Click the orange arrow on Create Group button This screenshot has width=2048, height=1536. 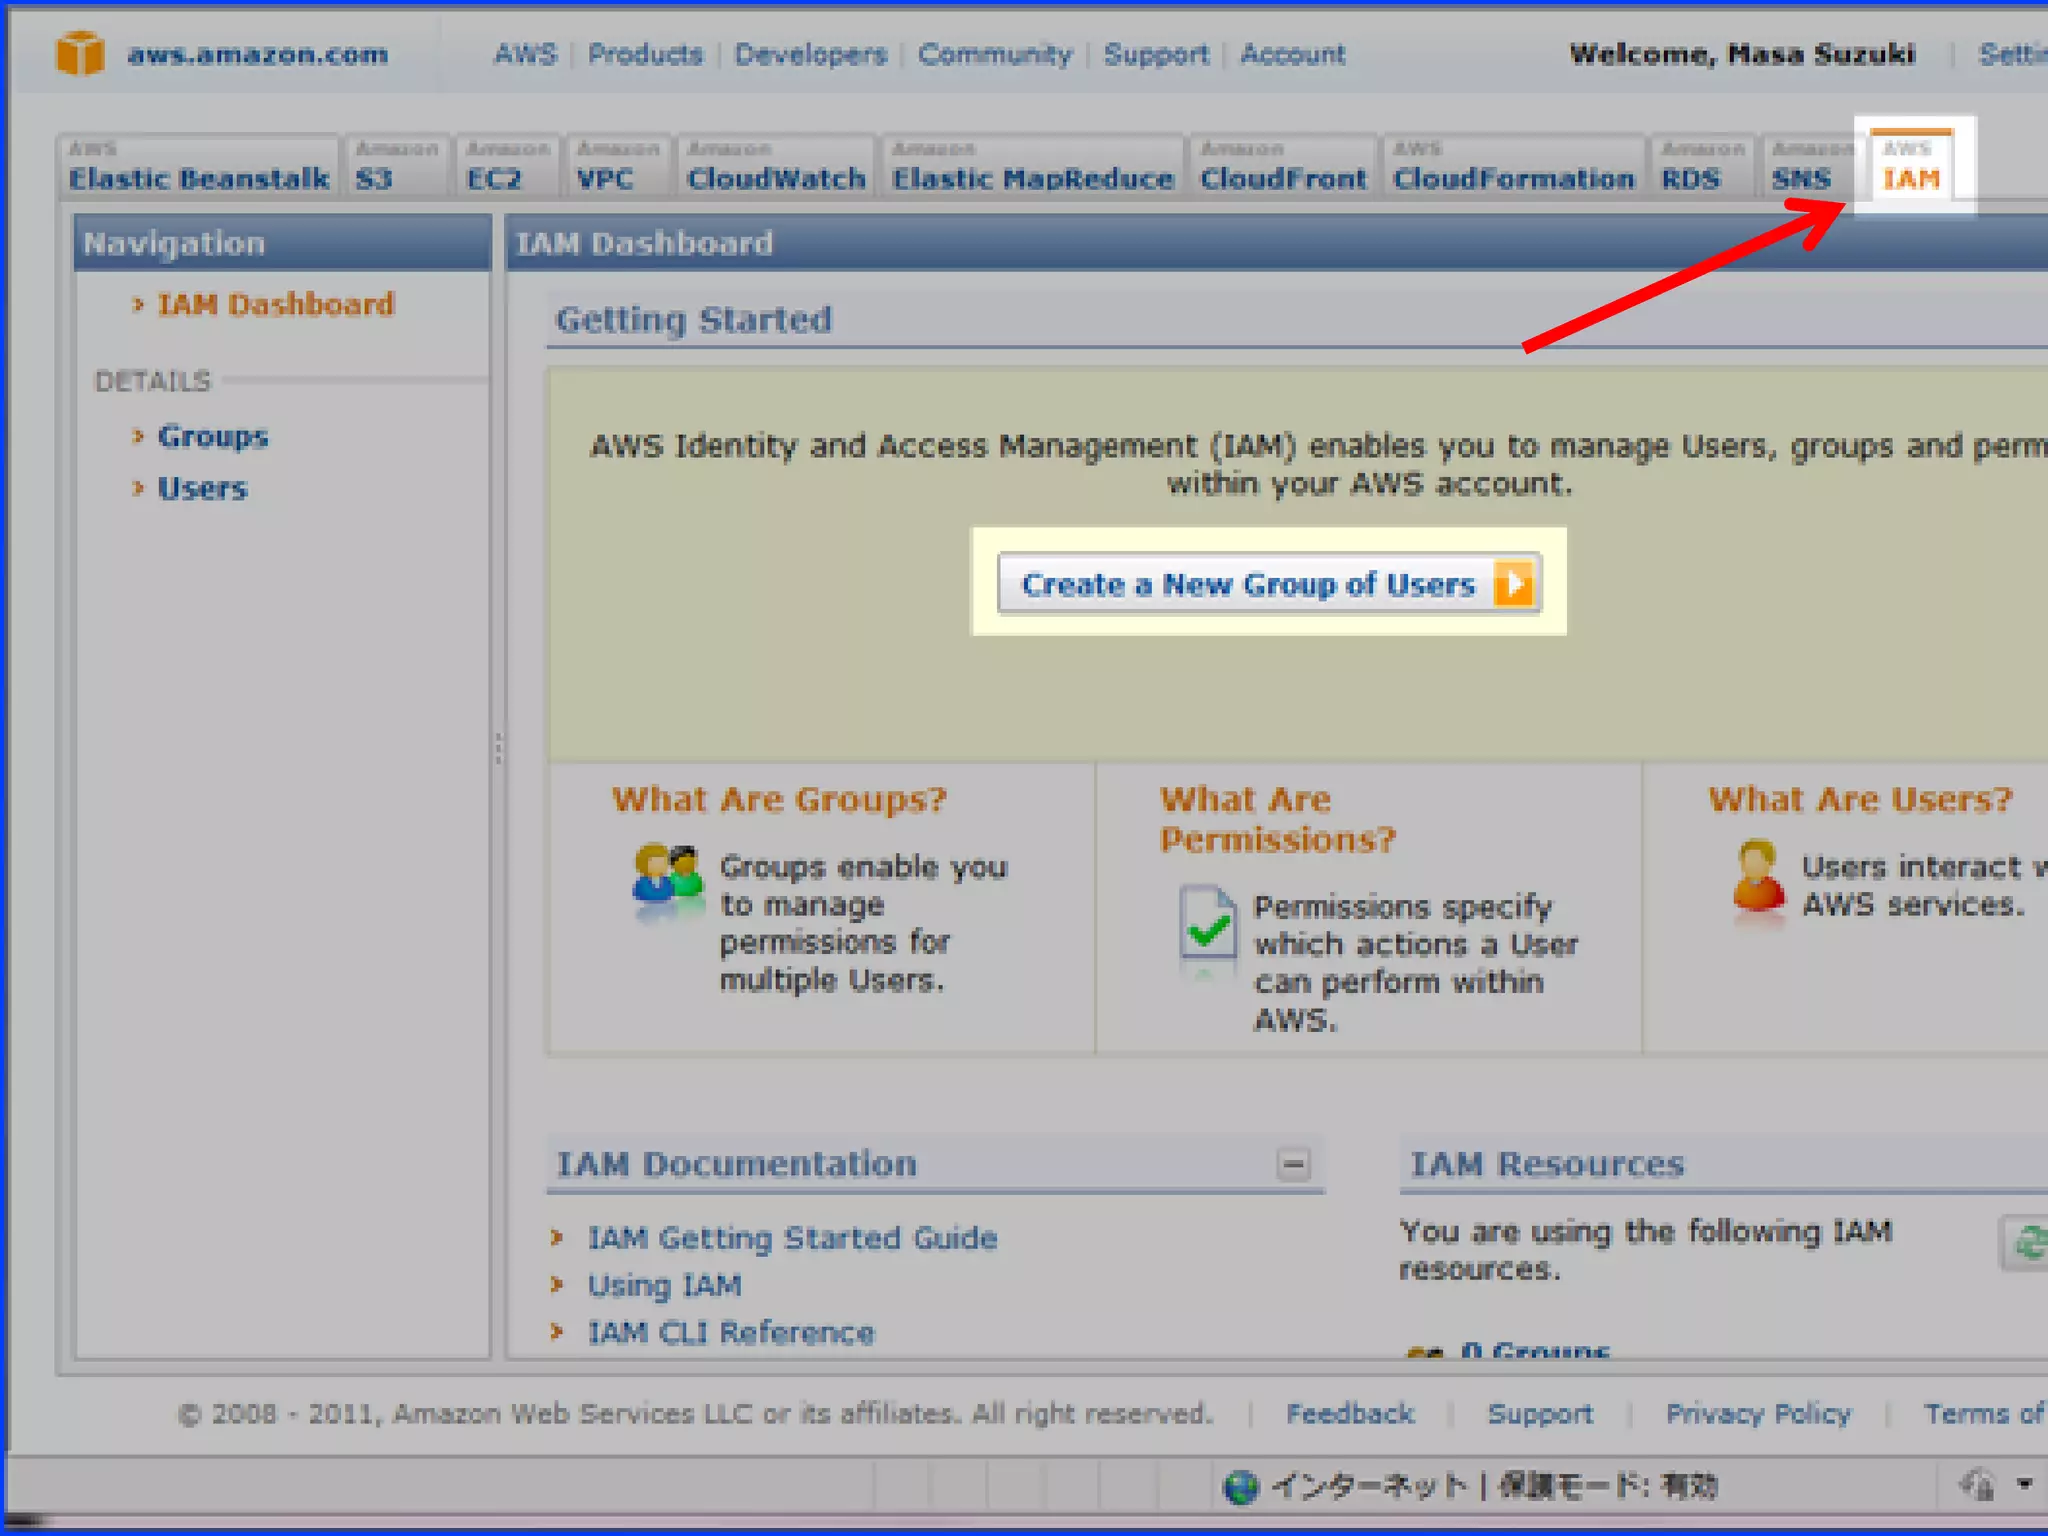(1513, 583)
